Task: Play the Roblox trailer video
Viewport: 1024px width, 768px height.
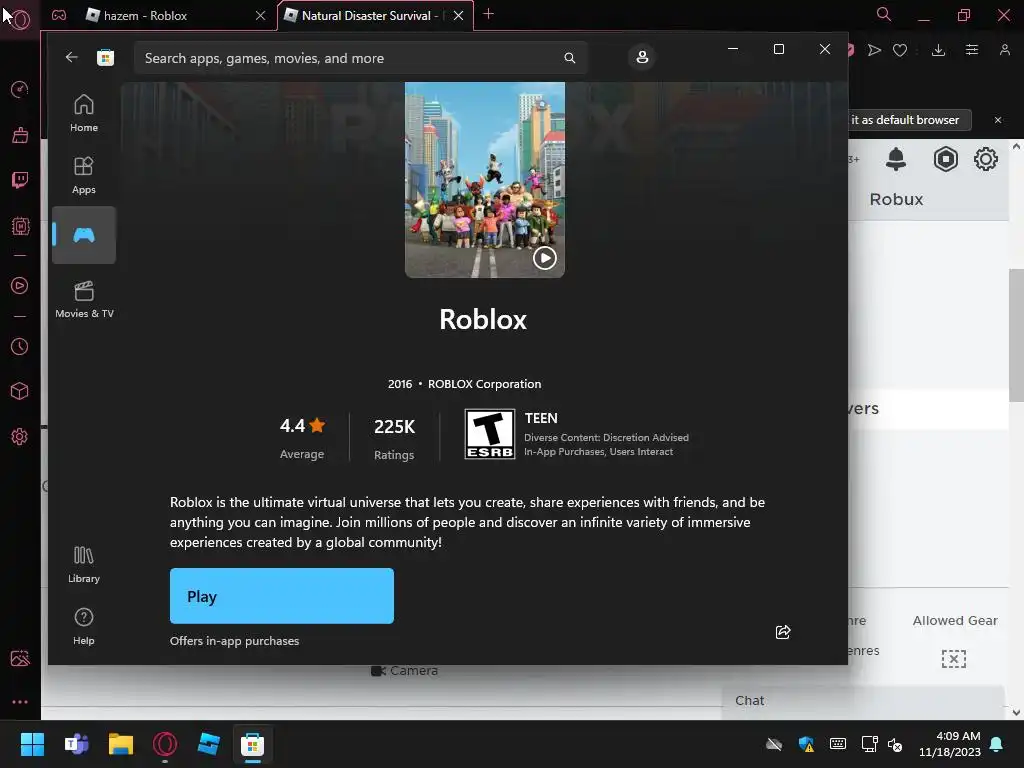Action: (x=545, y=258)
